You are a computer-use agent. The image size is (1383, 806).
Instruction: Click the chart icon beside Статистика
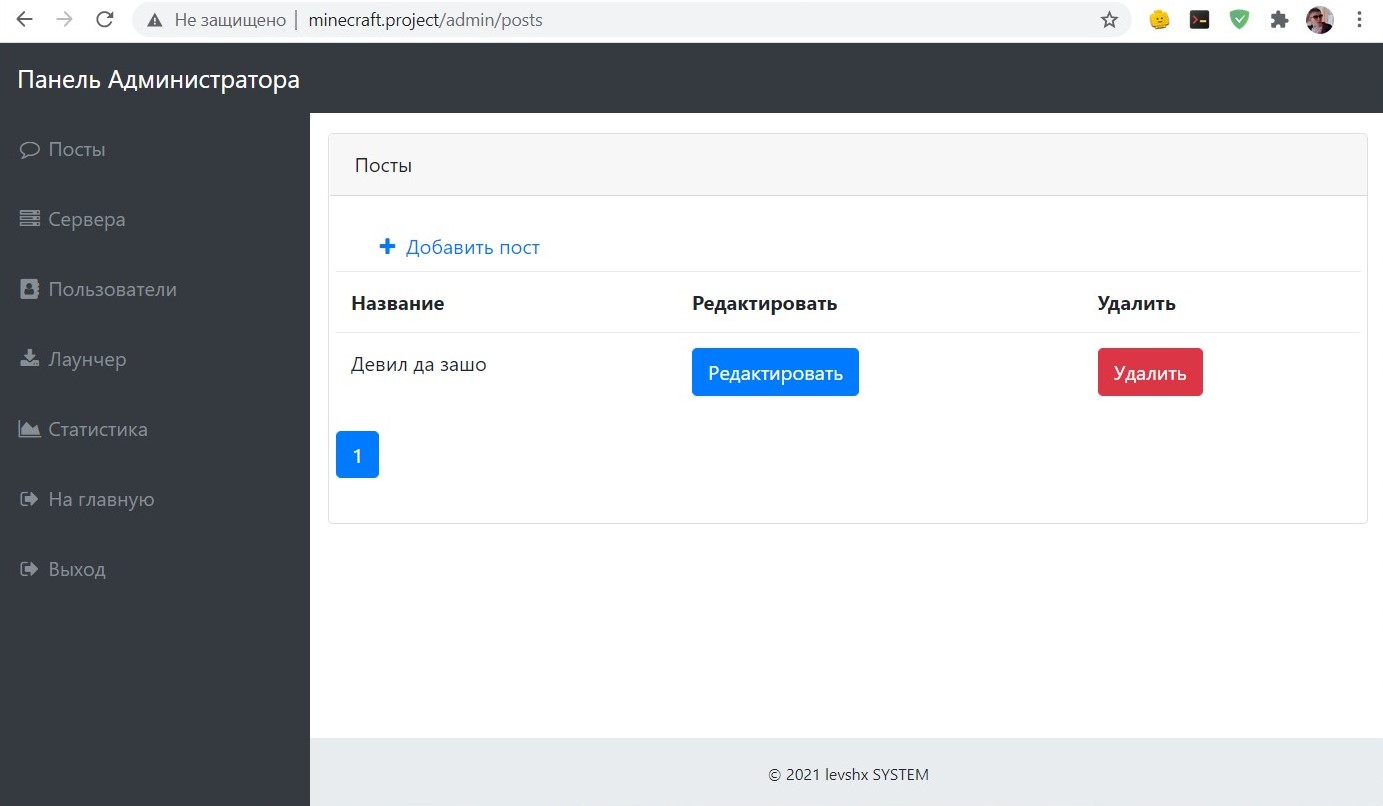click(x=29, y=429)
